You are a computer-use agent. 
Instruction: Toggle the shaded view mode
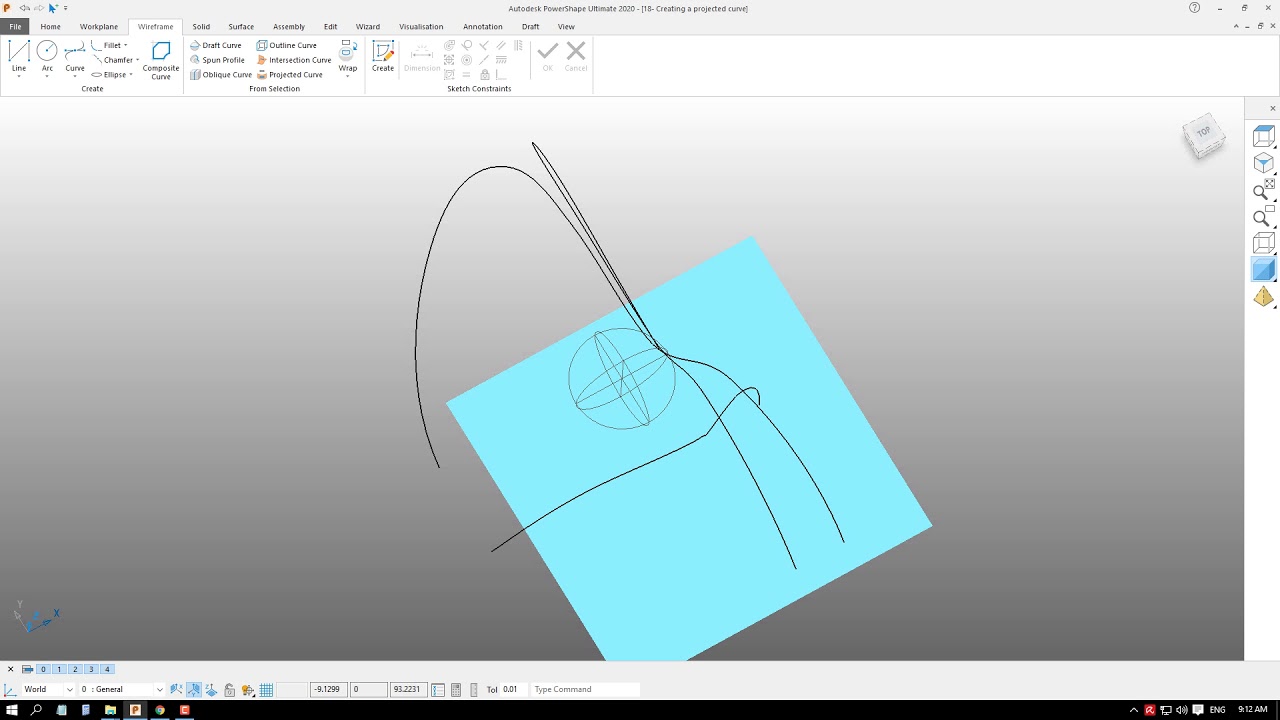pos(1264,270)
